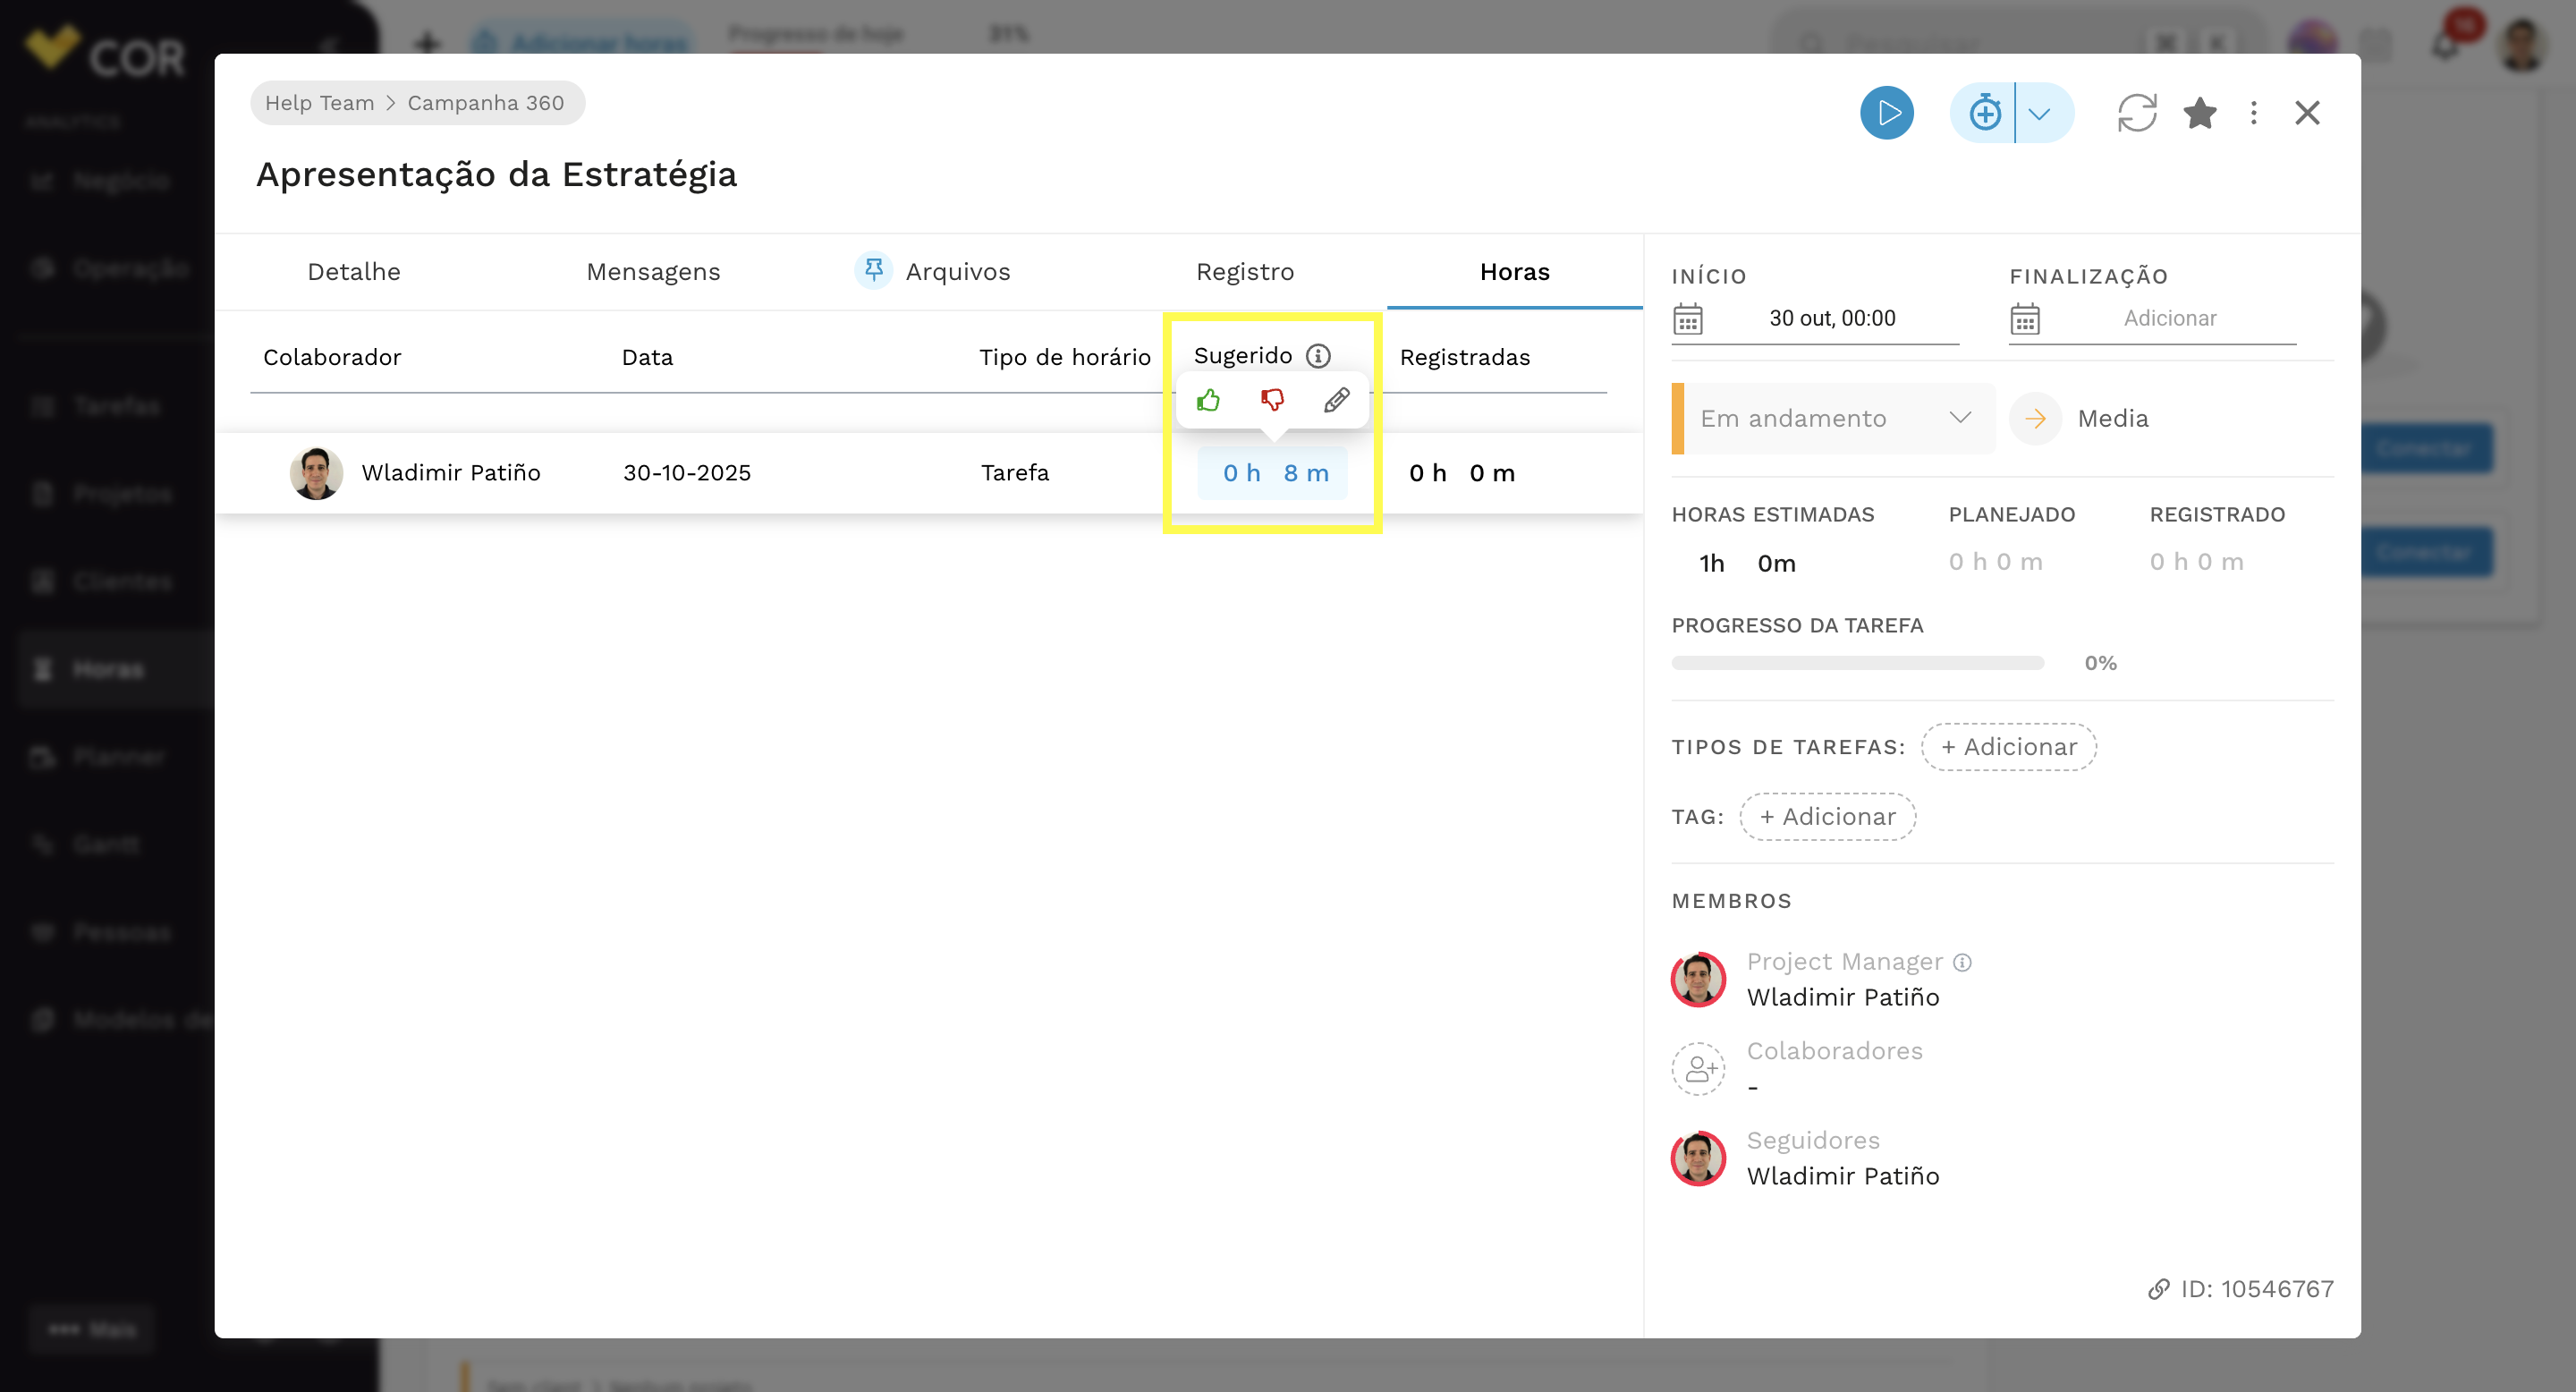Image resolution: width=2576 pixels, height=1392 pixels.
Task: Select the Horas tab
Action: tap(1514, 272)
